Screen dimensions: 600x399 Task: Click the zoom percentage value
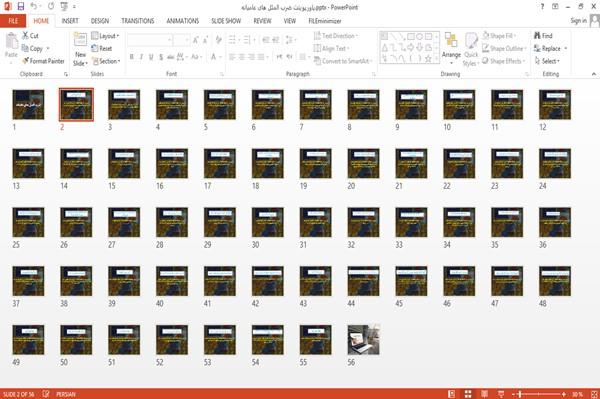pos(577,394)
